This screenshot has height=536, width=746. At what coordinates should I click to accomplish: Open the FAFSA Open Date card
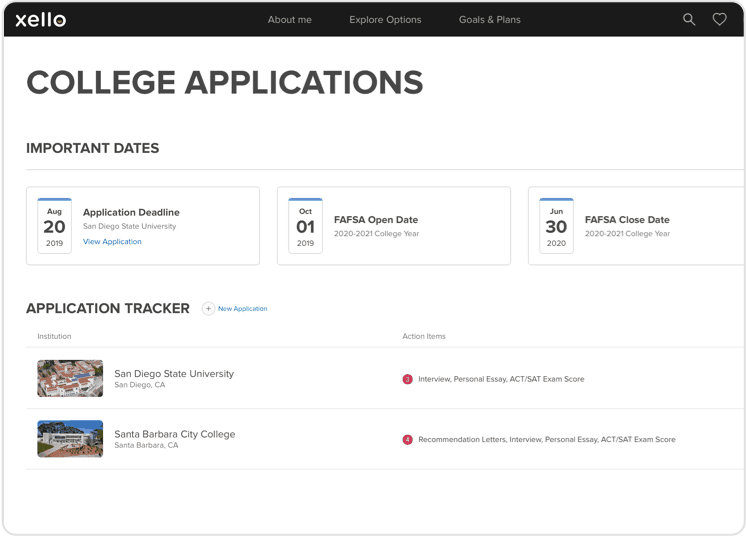tap(394, 226)
